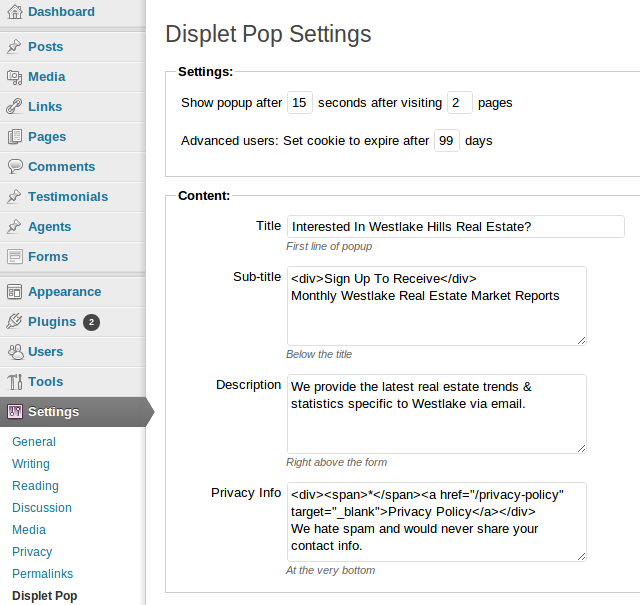640x605 pixels.
Task: Open the Appearance menu
Action: [64, 292]
